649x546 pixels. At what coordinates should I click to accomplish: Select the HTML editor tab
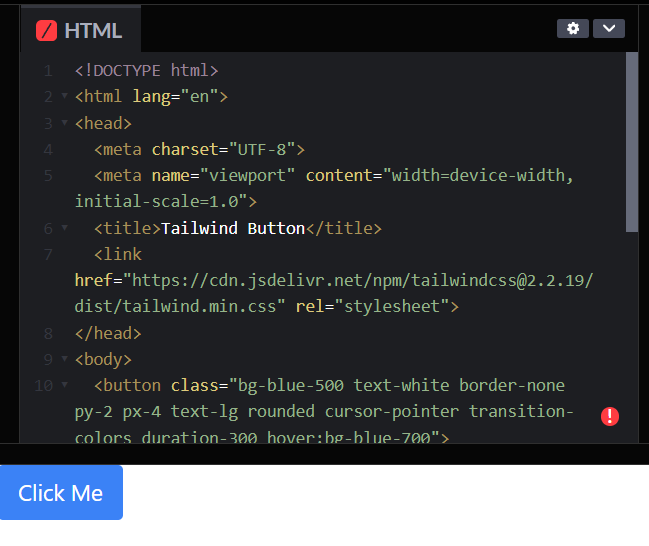click(81, 30)
